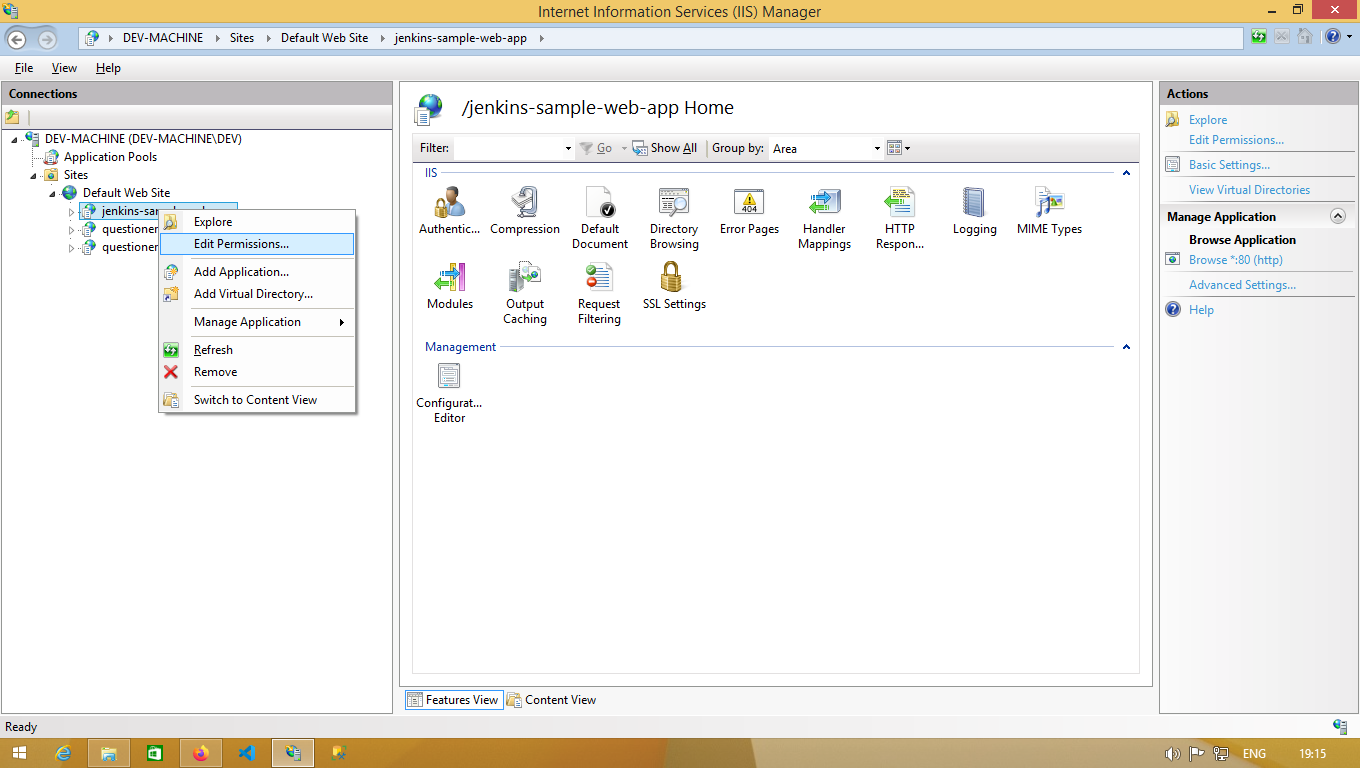This screenshot has width=1360, height=768.
Task: Open the SSL Settings feature
Action: click(x=674, y=286)
